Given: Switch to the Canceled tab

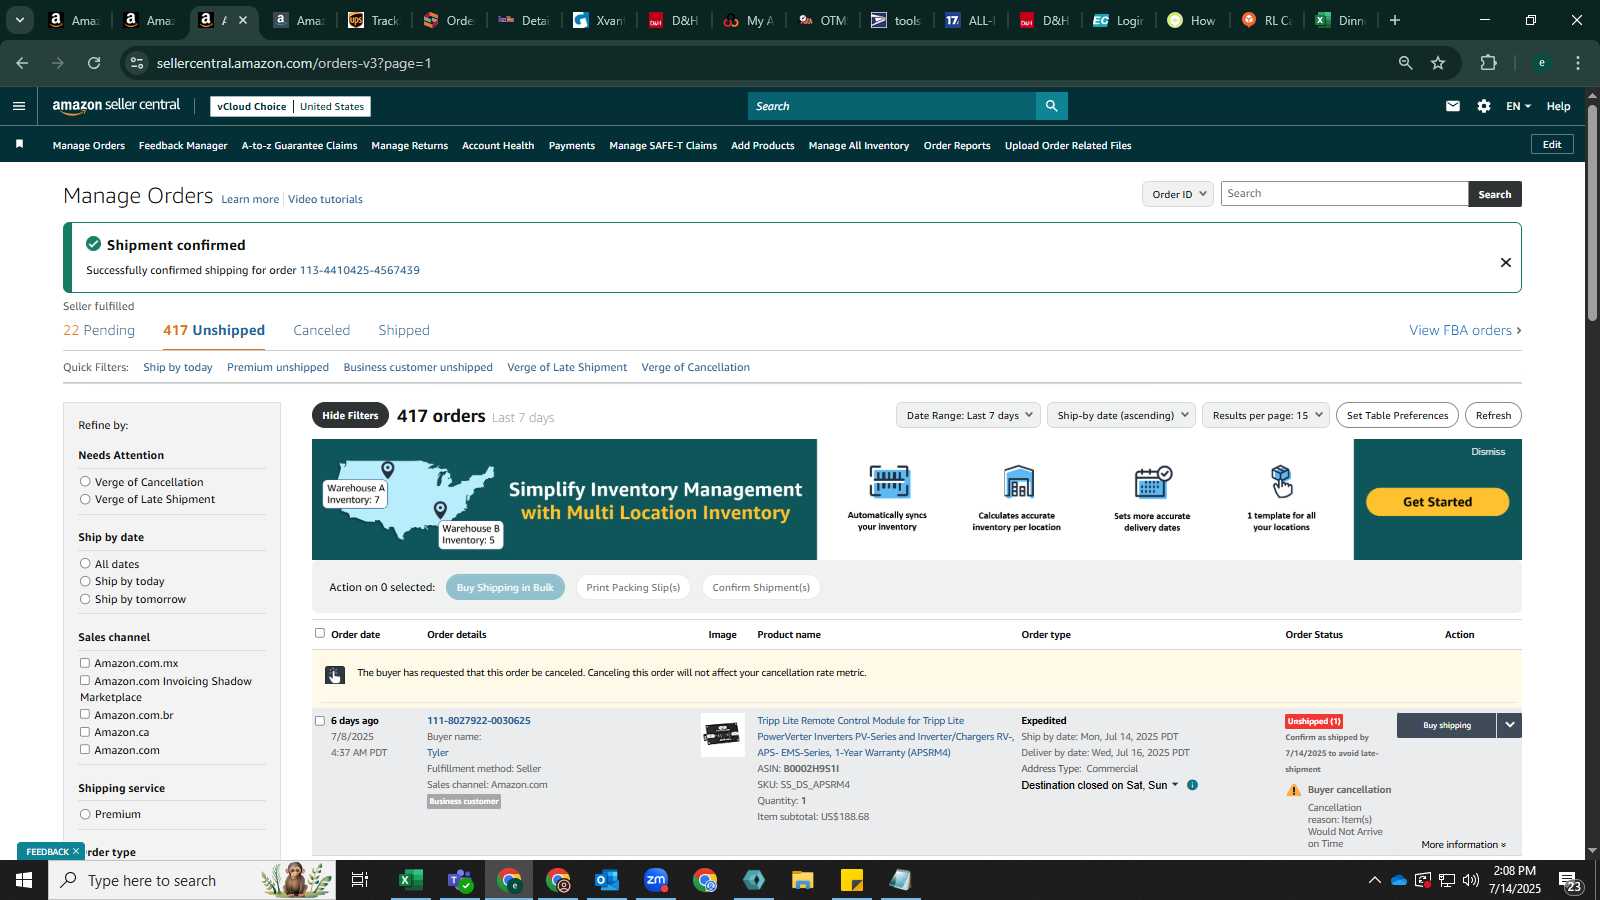Looking at the screenshot, I should [321, 330].
